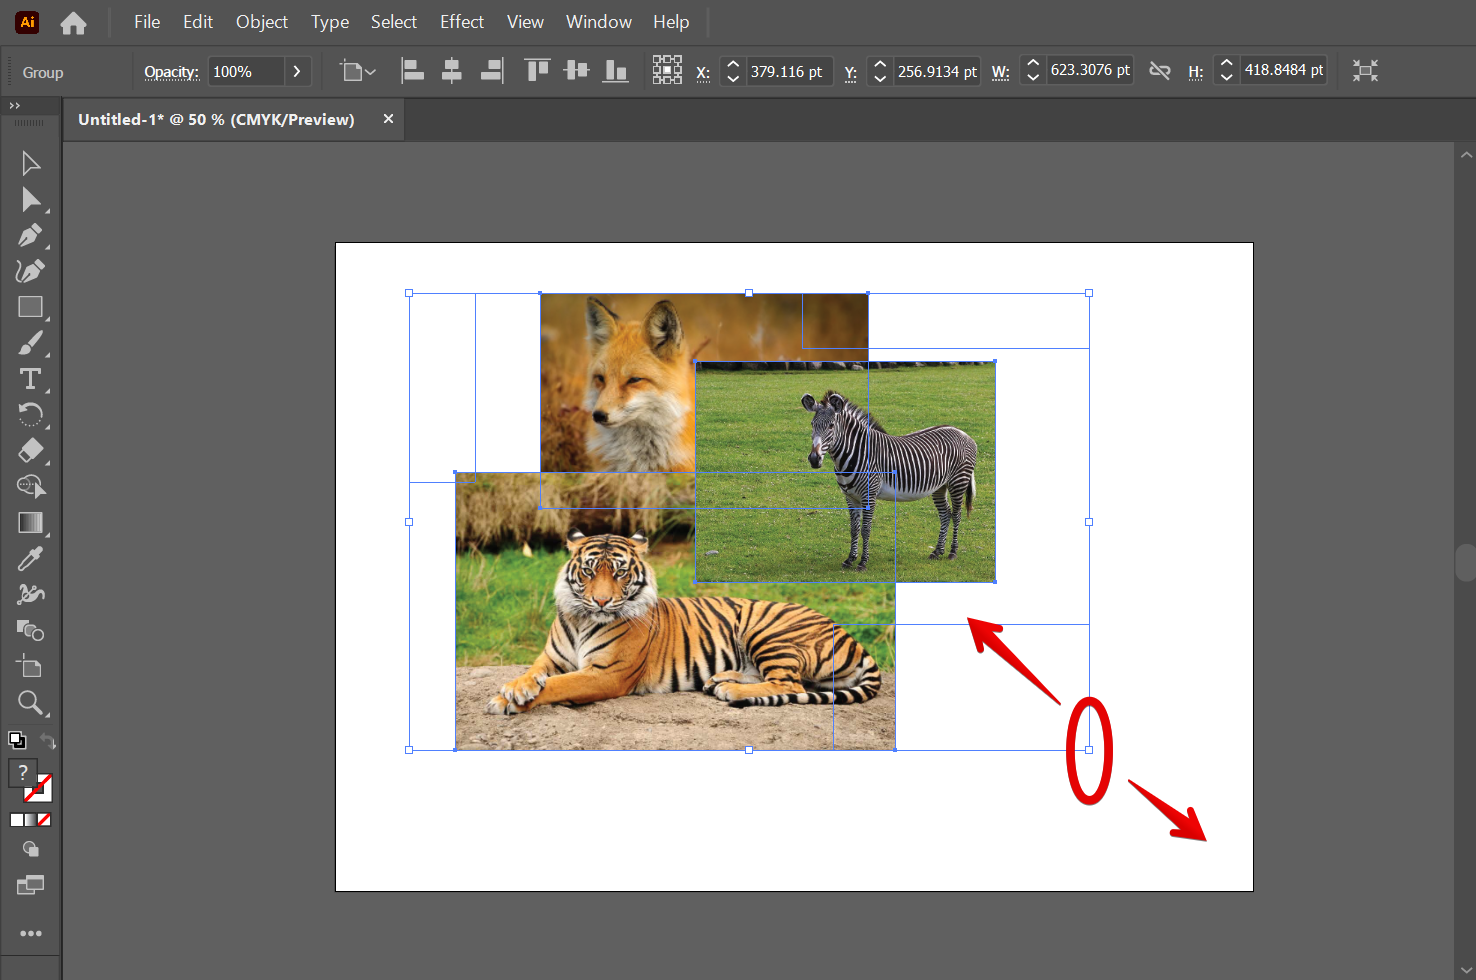
Task: Swap fill and stroke colors
Action: point(48,741)
